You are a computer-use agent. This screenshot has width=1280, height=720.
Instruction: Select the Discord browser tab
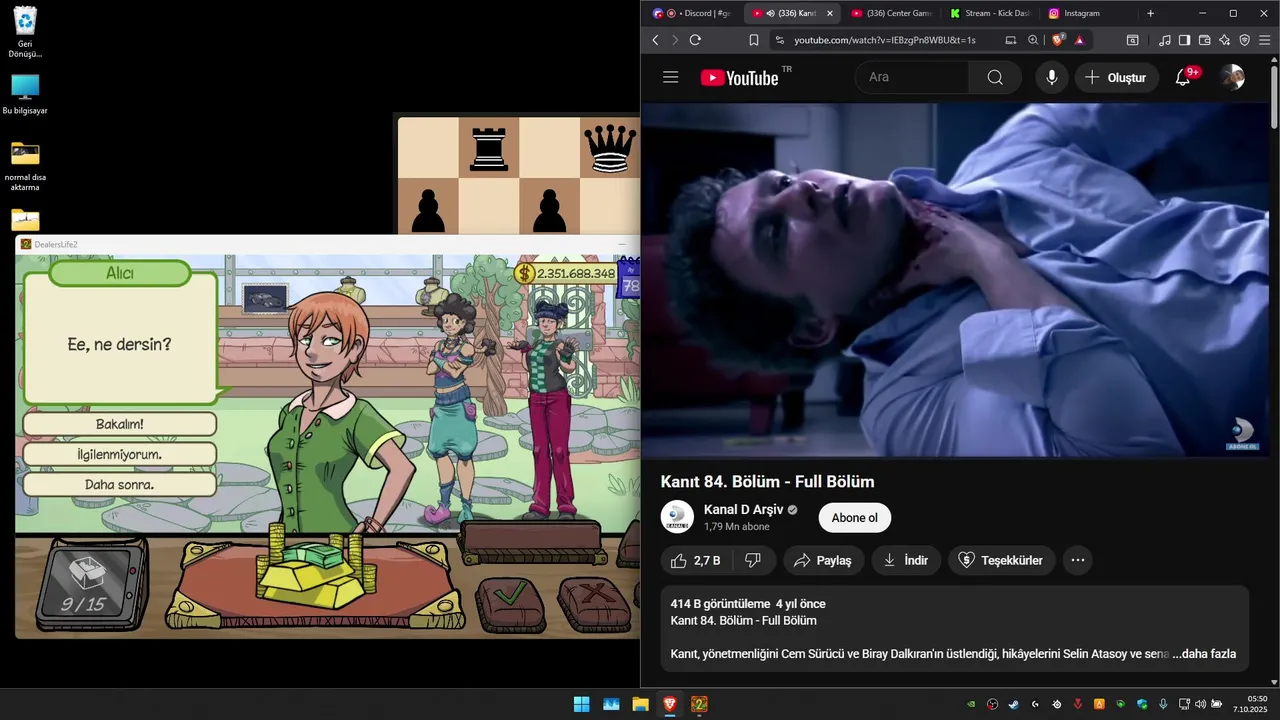click(x=692, y=13)
